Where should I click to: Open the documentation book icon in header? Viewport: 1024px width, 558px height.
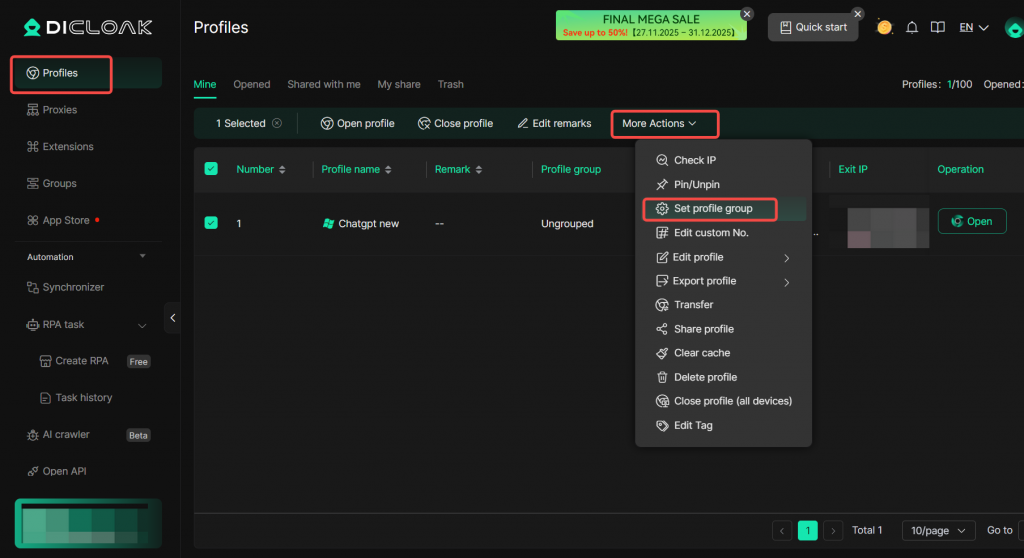(x=937, y=28)
